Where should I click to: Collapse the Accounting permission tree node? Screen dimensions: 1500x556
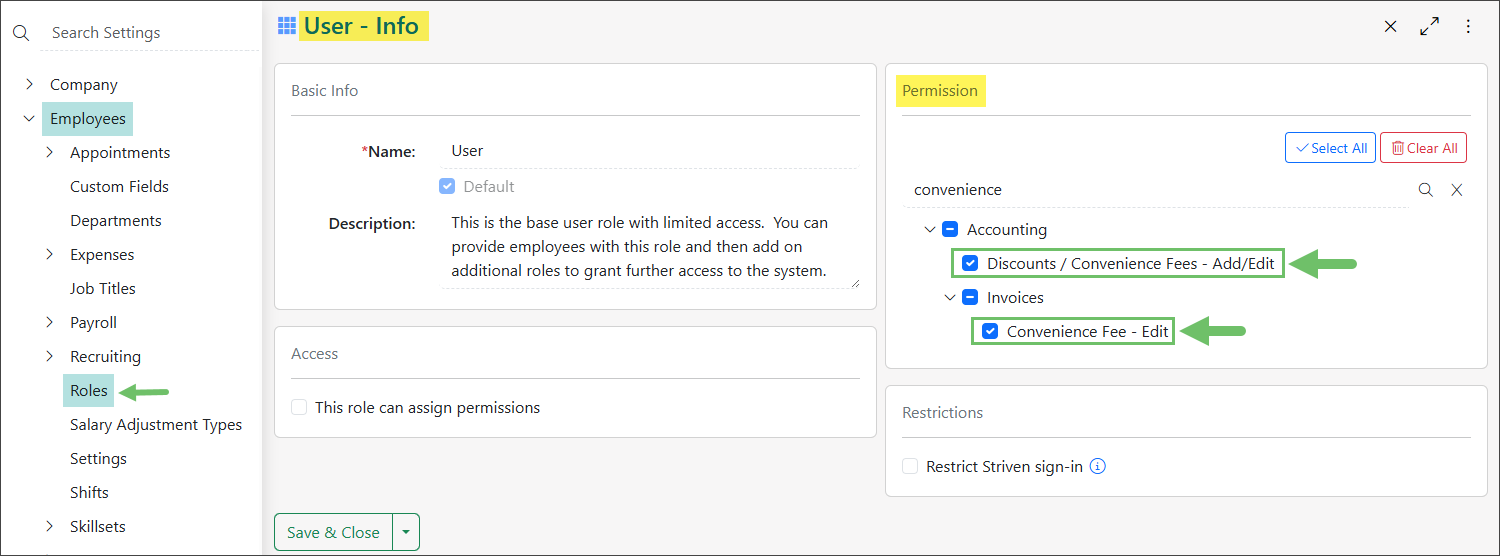[930, 229]
